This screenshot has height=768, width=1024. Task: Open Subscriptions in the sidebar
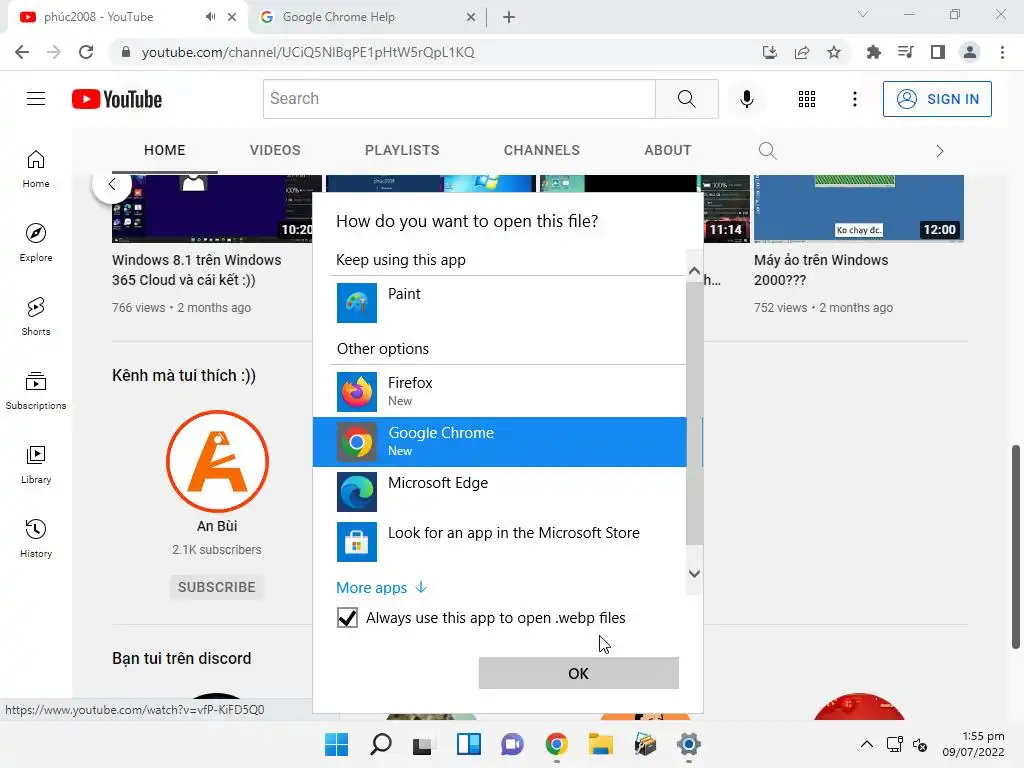tap(36, 391)
